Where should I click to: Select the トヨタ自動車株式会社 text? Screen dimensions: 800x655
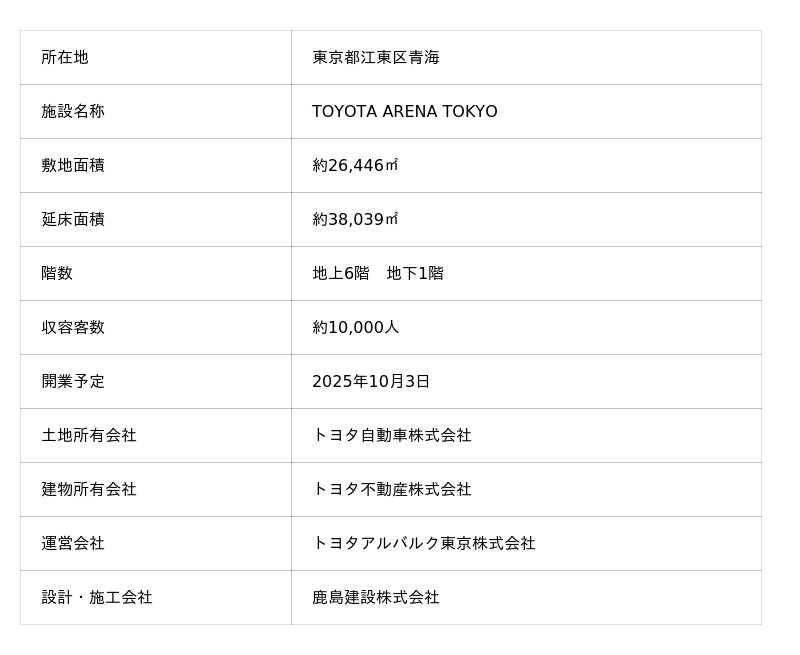(x=392, y=435)
